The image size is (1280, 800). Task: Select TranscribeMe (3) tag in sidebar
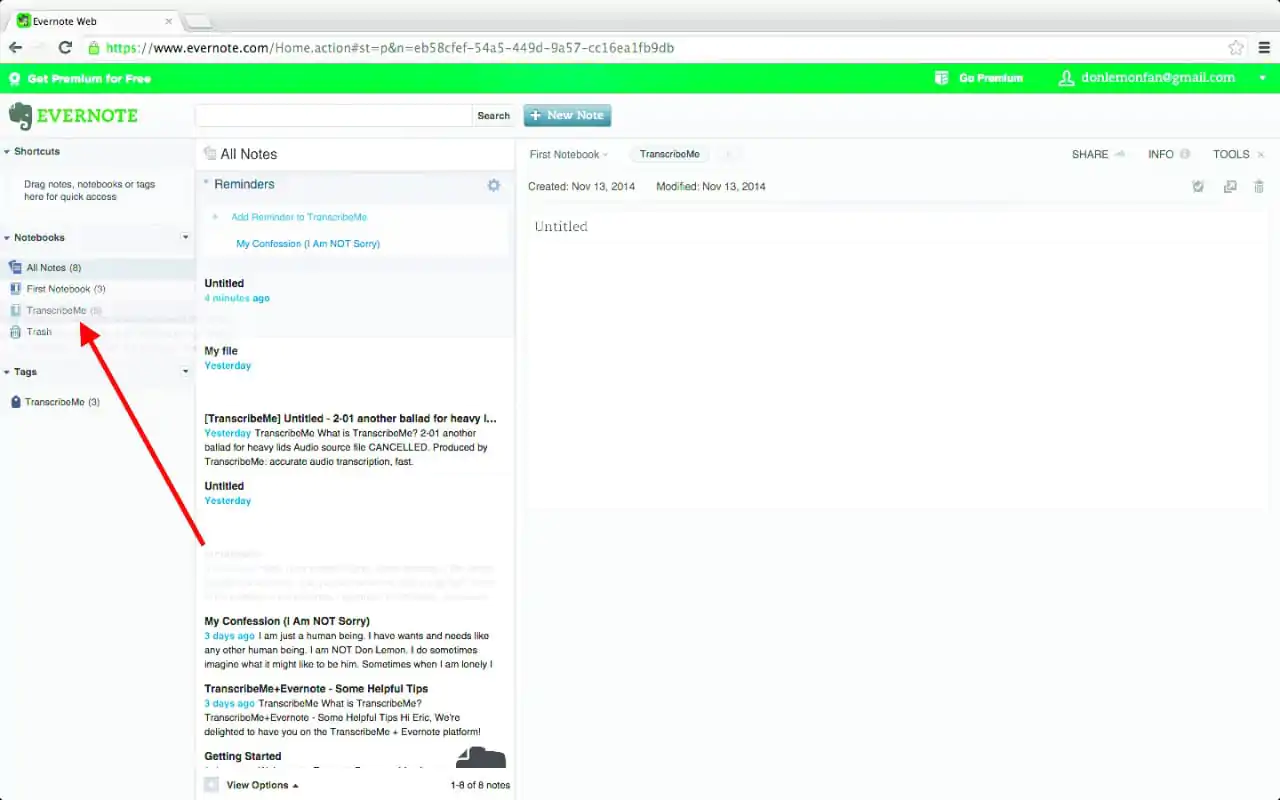[62, 402]
